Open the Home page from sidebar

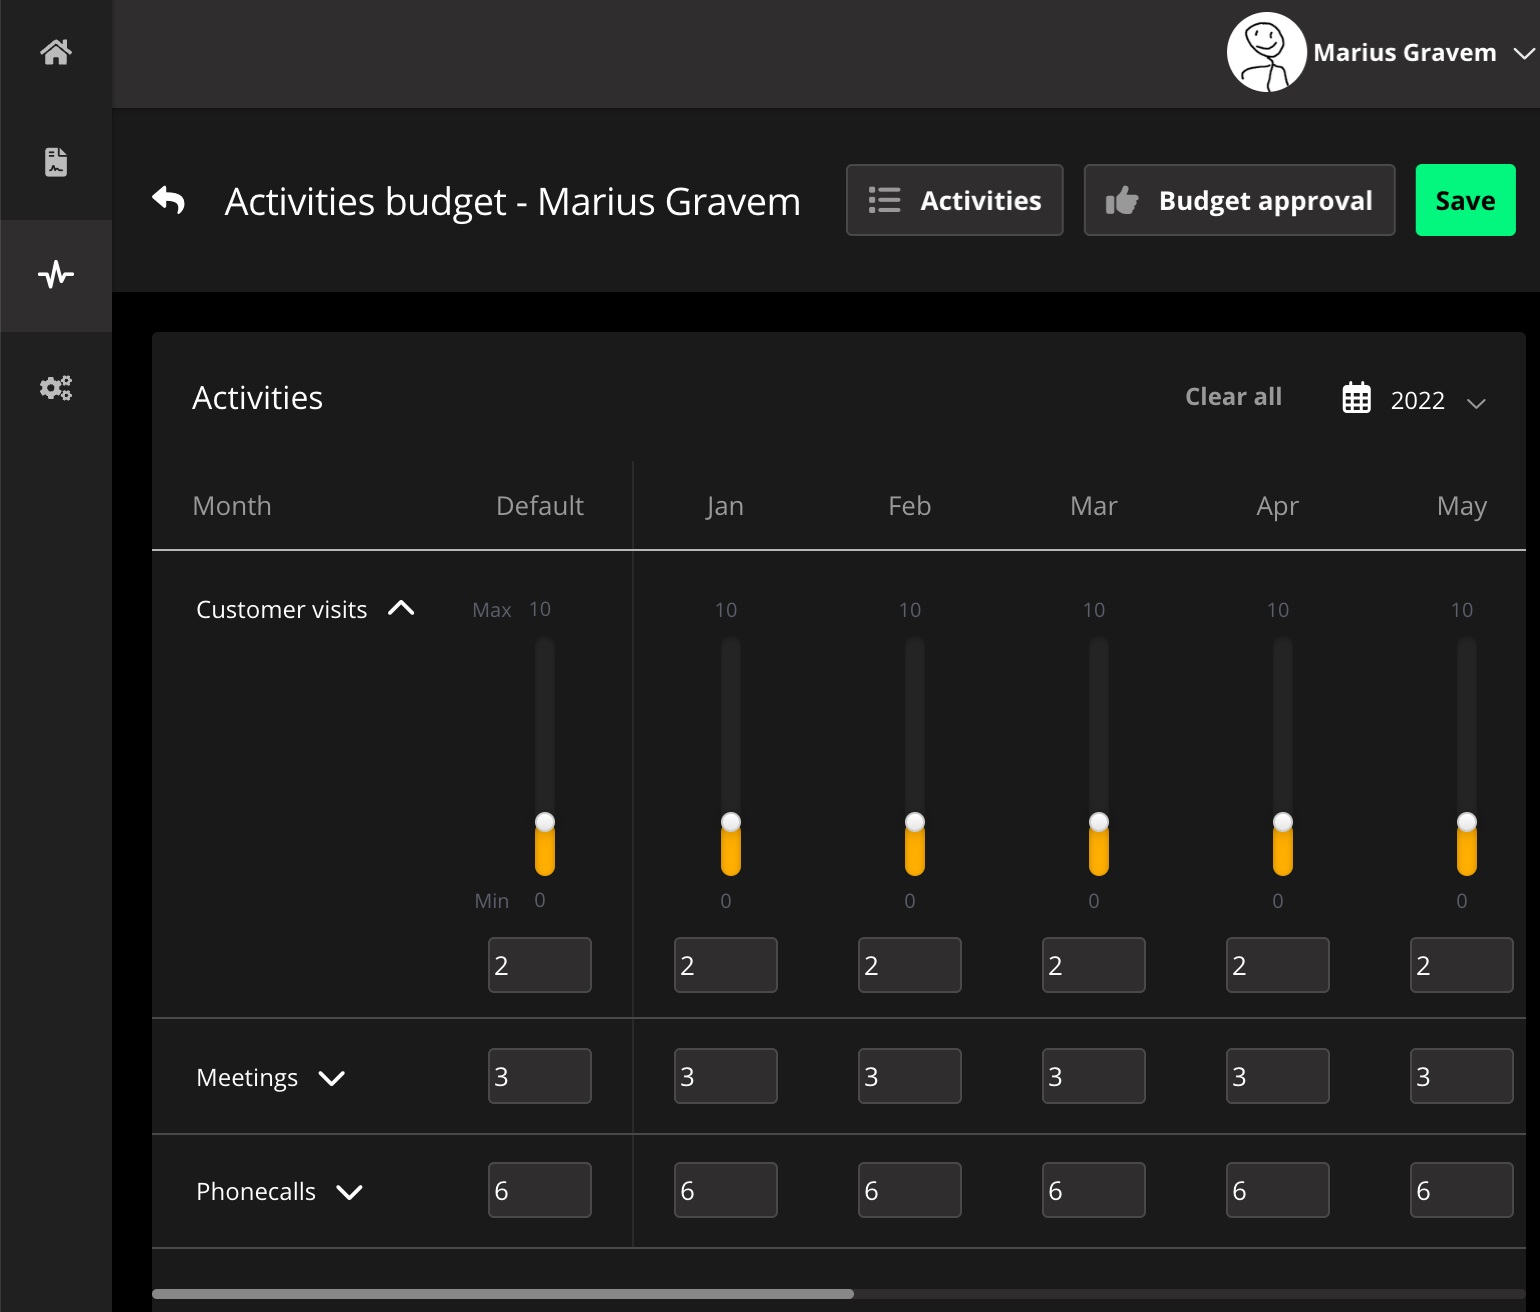click(x=56, y=52)
